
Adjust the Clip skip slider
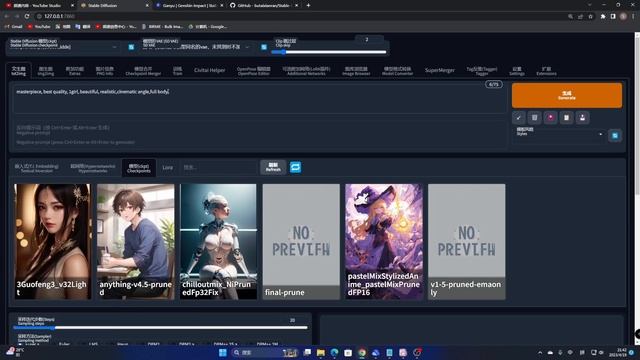329,52
